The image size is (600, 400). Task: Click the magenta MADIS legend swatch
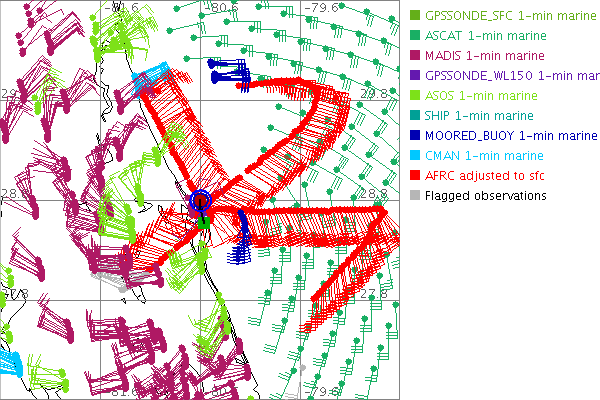pos(415,55)
